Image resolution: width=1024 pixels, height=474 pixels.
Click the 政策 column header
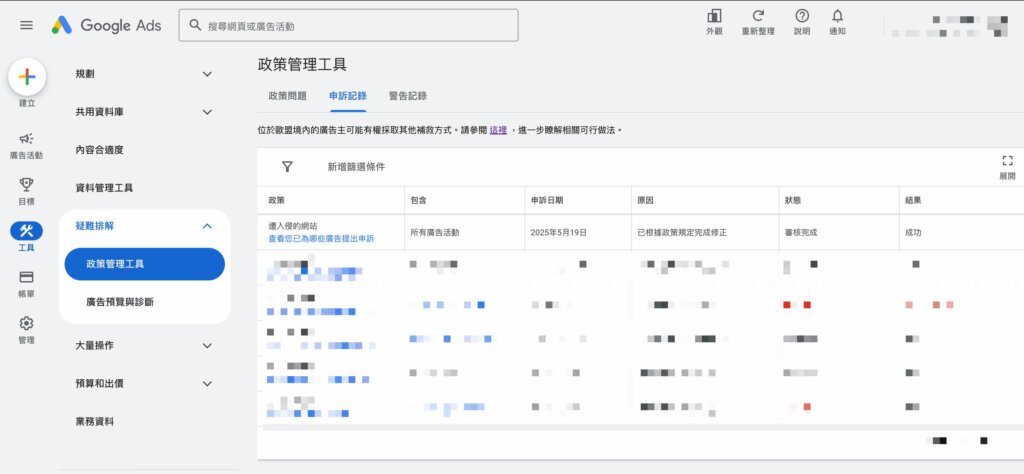click(x=276, y=200)
